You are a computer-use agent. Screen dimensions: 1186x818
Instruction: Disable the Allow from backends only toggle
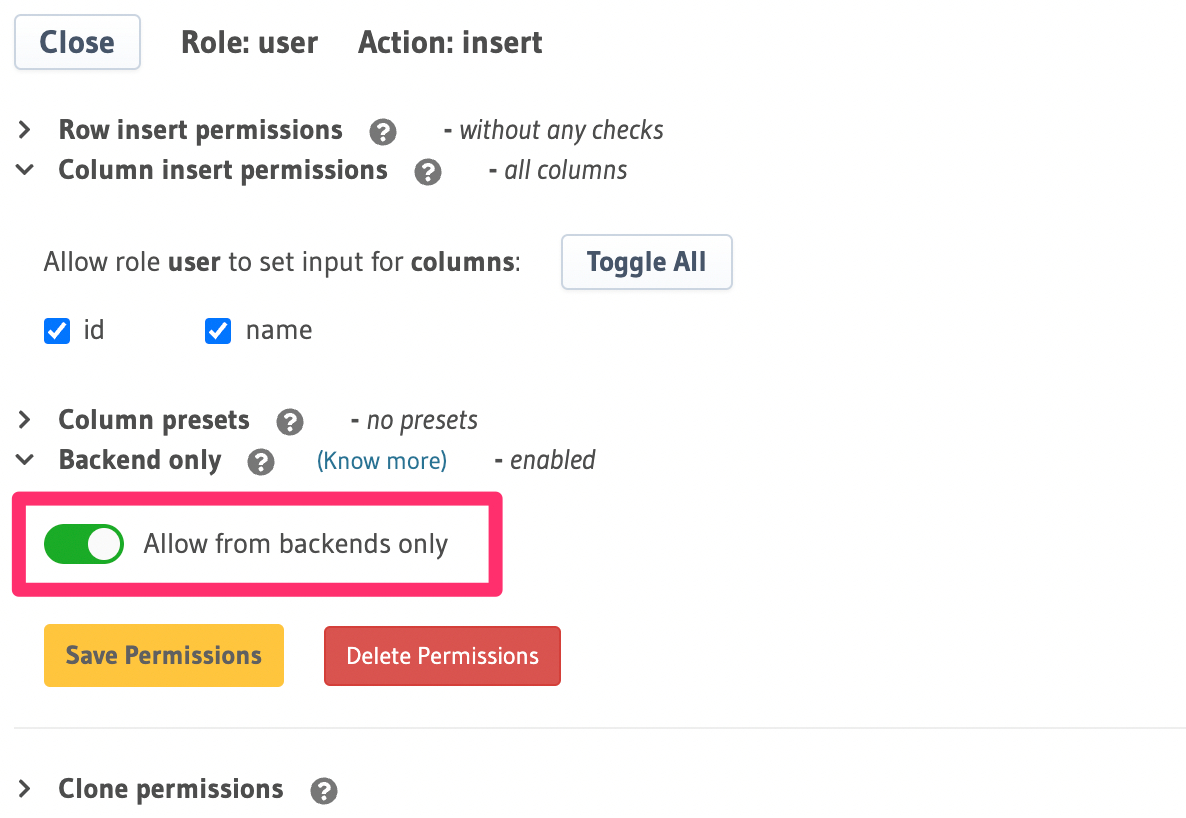pyautogui.click(x=84, y=544)
